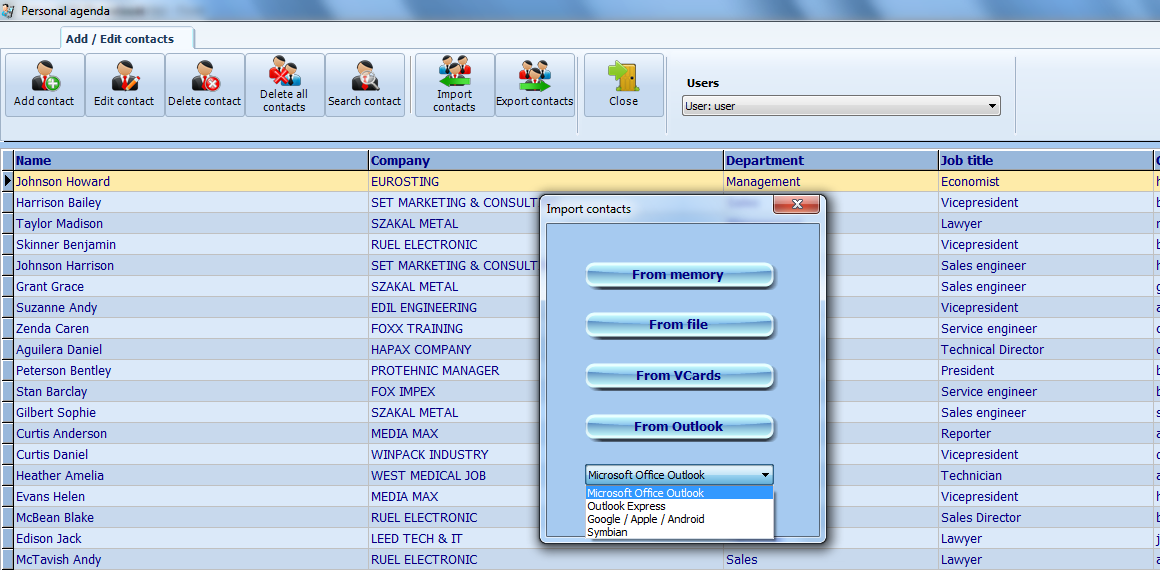Expand the Users dropdown list
The height and width of the screenshot is (570, 1160).
992,106
